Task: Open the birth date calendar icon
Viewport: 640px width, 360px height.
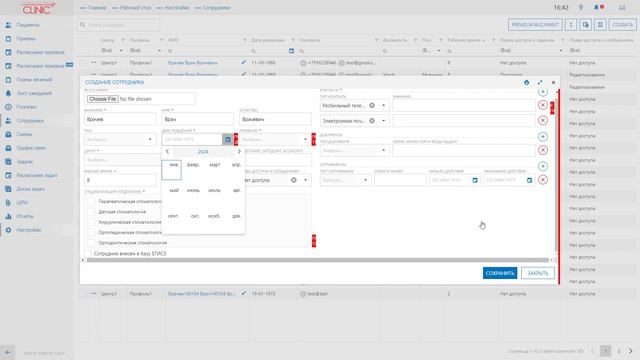Action: tap(228, 139)
